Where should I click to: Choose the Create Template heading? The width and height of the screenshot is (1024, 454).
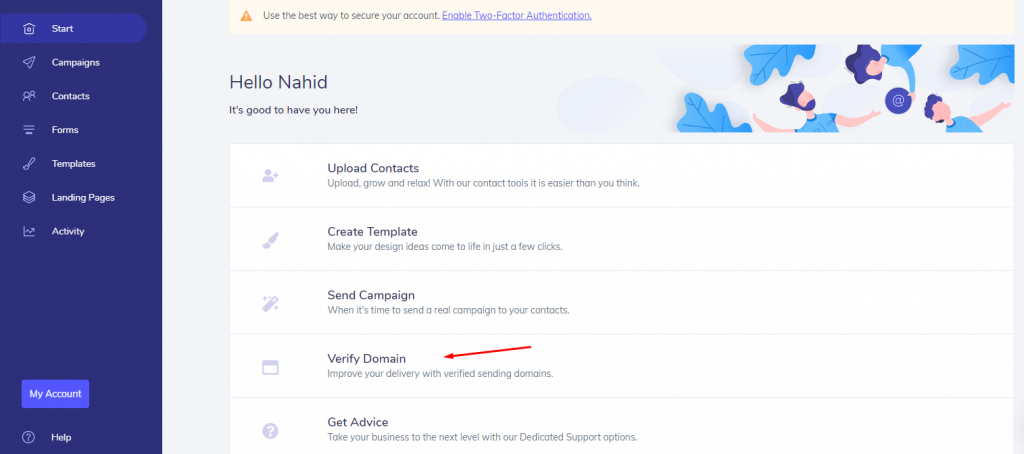point(372,231)
